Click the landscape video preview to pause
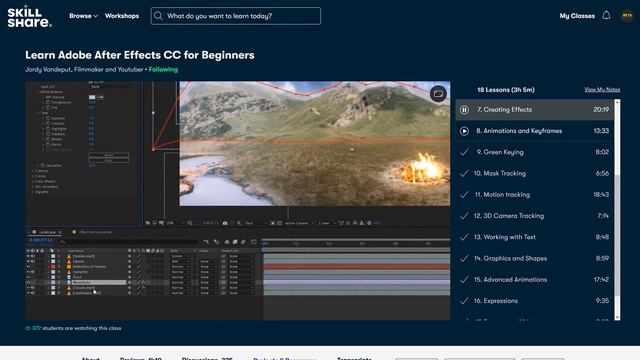Screen dimensions: 640x360 [315, 143]
